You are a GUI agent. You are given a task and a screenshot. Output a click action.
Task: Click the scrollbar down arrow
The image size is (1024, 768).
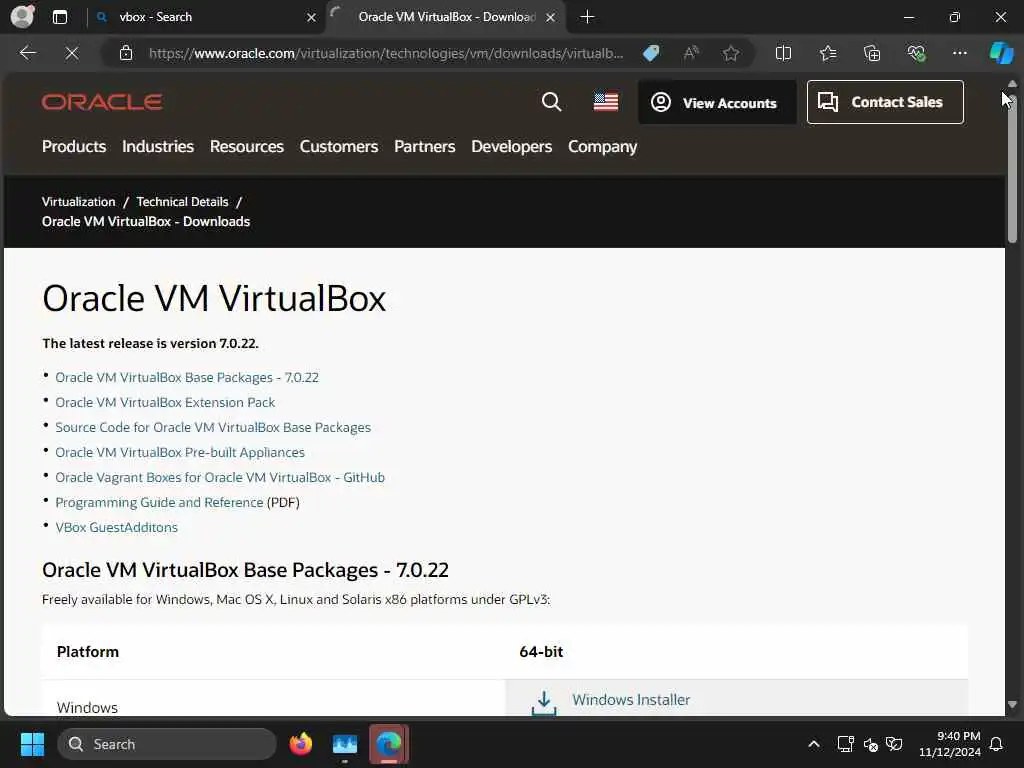pyautogui.click(x=1012, y=704)
